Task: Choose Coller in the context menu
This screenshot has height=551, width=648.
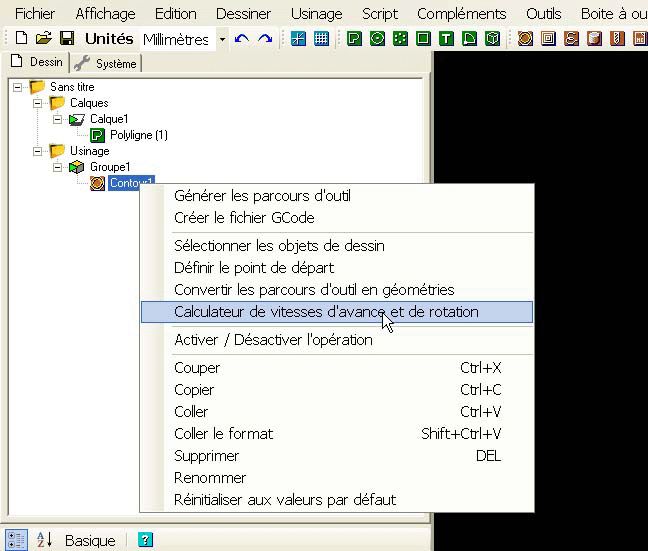Action: click(337, 411)
